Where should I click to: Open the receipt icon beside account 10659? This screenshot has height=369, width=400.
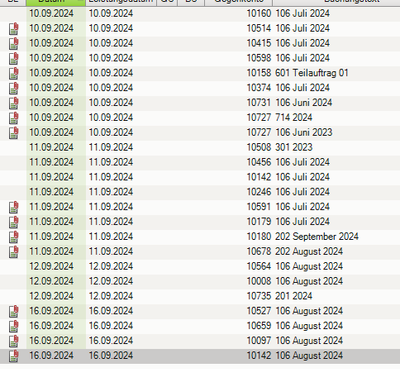pos(14,326)
